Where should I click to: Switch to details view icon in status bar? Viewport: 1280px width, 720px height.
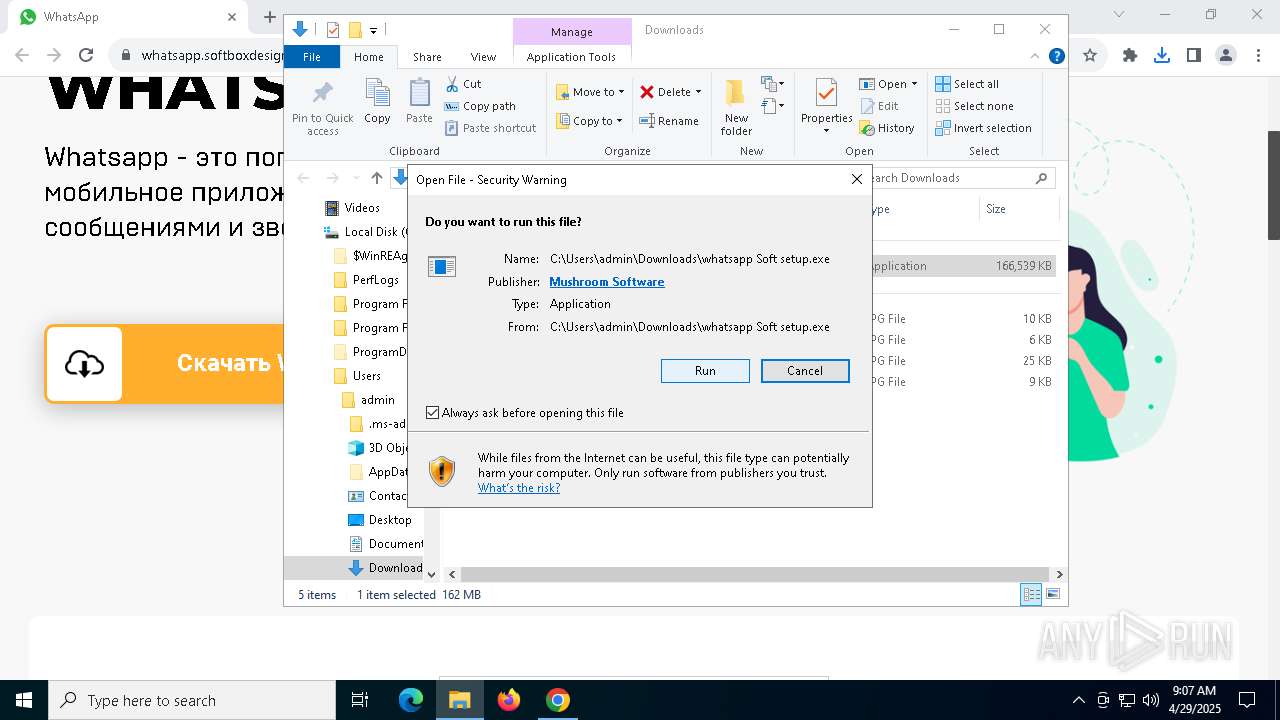click(x=1030, y=595)
